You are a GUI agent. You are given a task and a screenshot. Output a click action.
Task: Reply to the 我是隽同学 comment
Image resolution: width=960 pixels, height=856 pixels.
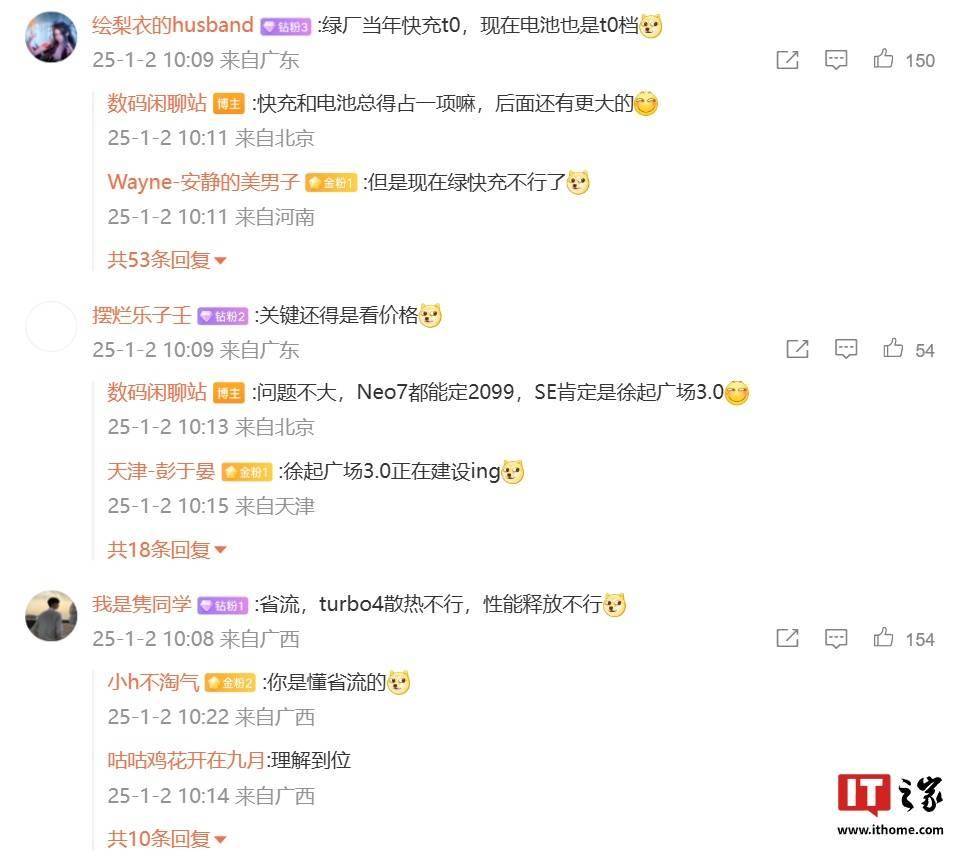coord(836,638)
